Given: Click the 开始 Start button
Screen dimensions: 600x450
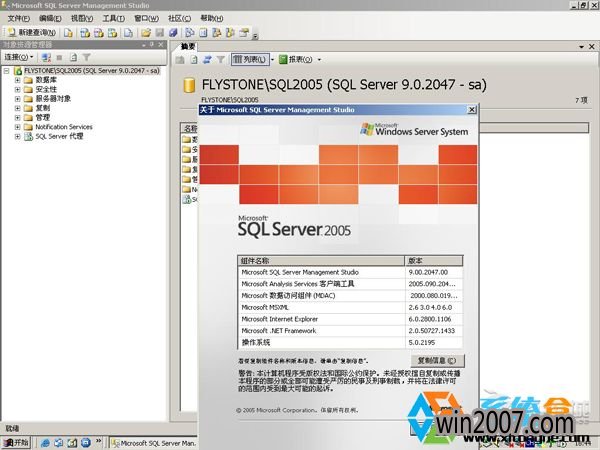Looking at the screenshot, I should click(x=16, y=443).
